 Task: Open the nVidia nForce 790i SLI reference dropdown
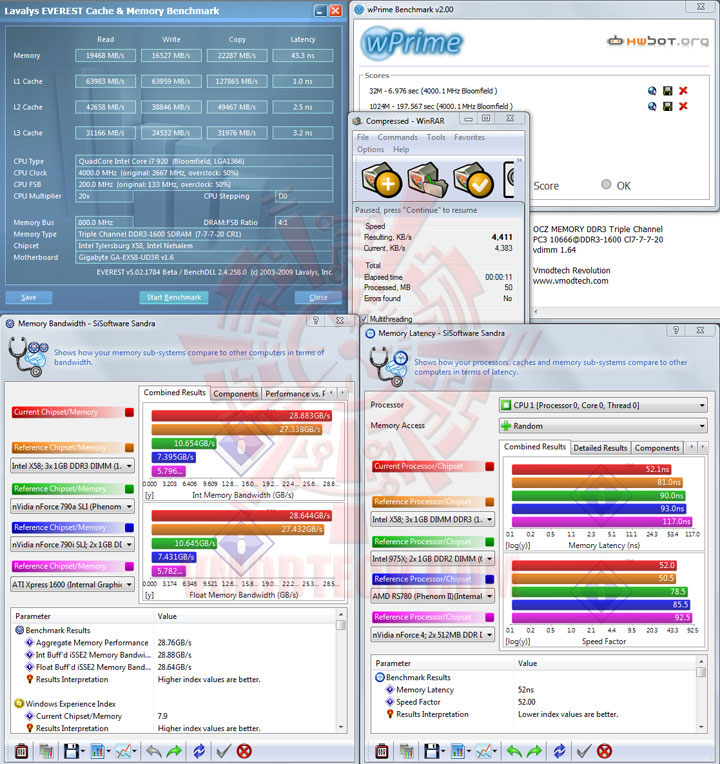coord(73,545)
